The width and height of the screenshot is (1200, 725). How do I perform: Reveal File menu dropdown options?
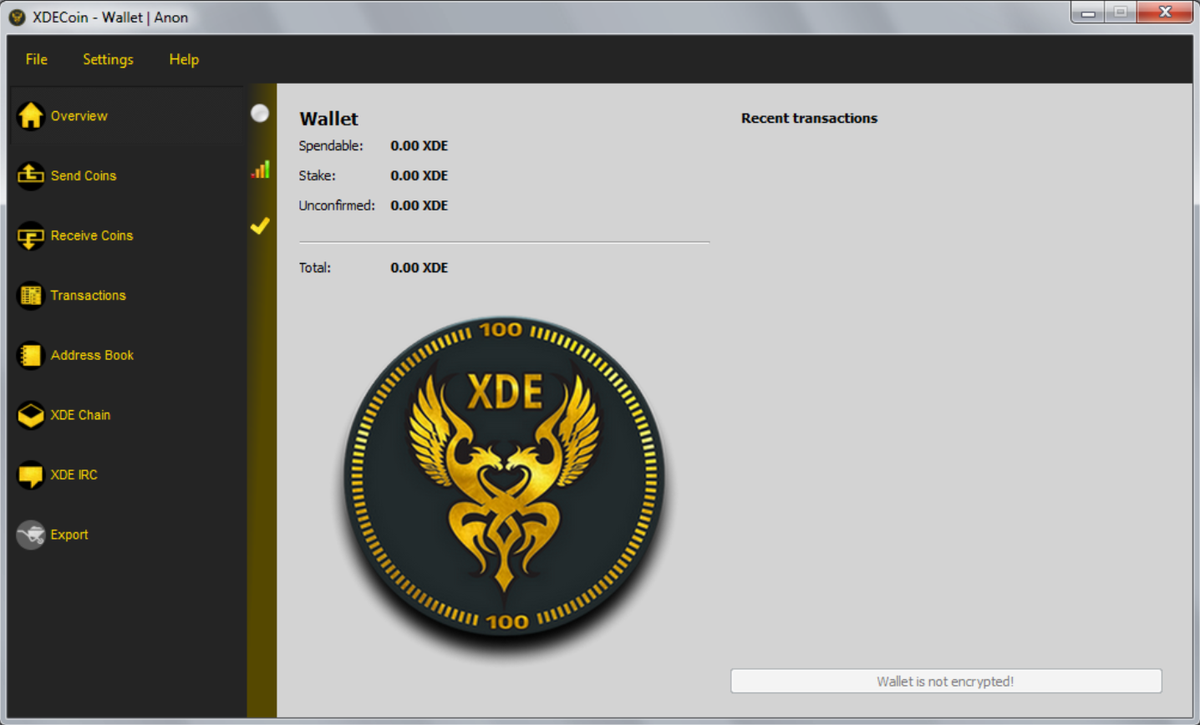(35, 59)
